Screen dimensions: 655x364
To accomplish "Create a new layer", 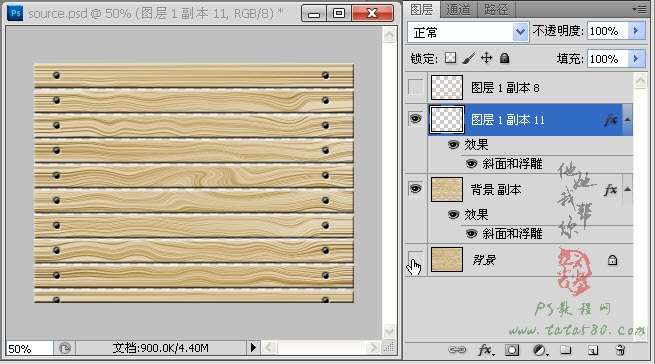I will (x=593, y=350).
